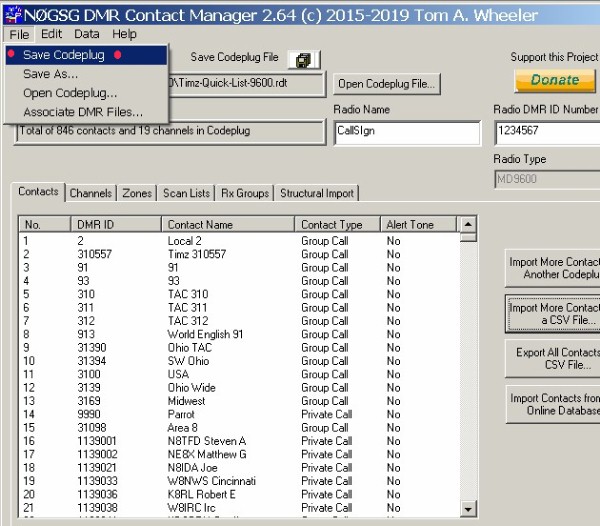
Task: Click the disabled Radio Type MD9600 field
Action: pos(547,179)
